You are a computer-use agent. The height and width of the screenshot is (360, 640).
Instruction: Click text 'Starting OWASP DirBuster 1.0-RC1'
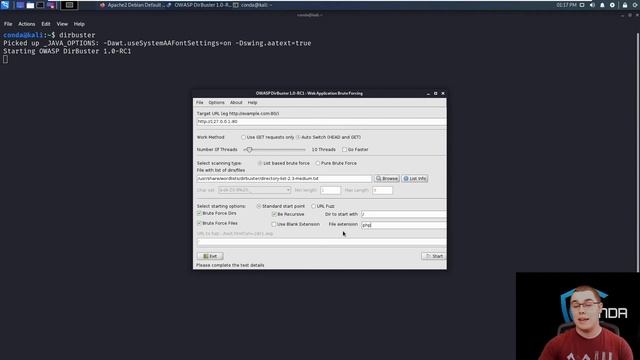tap(67, 51)
